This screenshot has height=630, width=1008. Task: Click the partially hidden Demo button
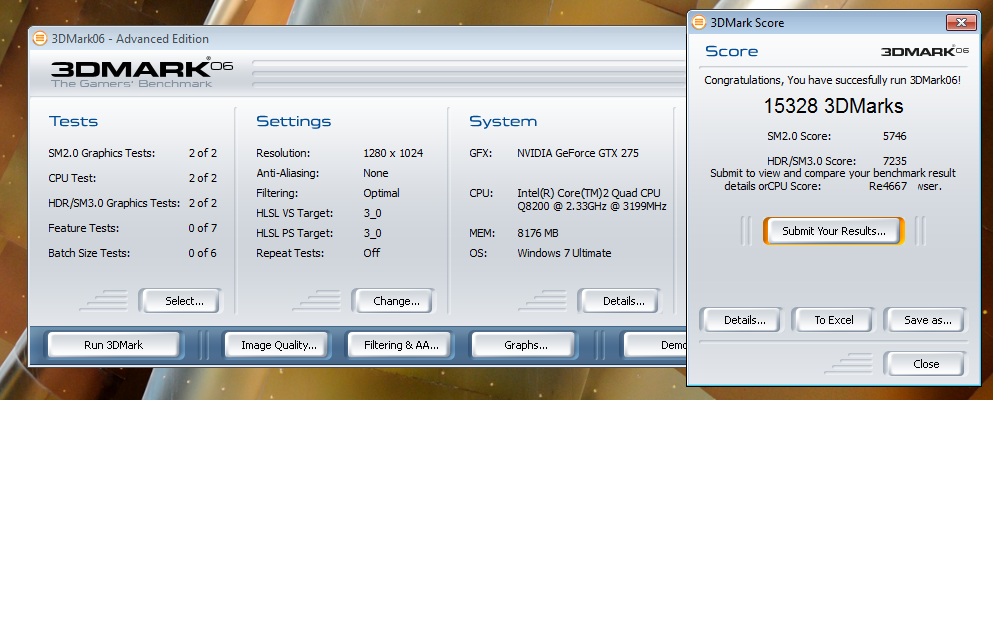tap(655, 345)
